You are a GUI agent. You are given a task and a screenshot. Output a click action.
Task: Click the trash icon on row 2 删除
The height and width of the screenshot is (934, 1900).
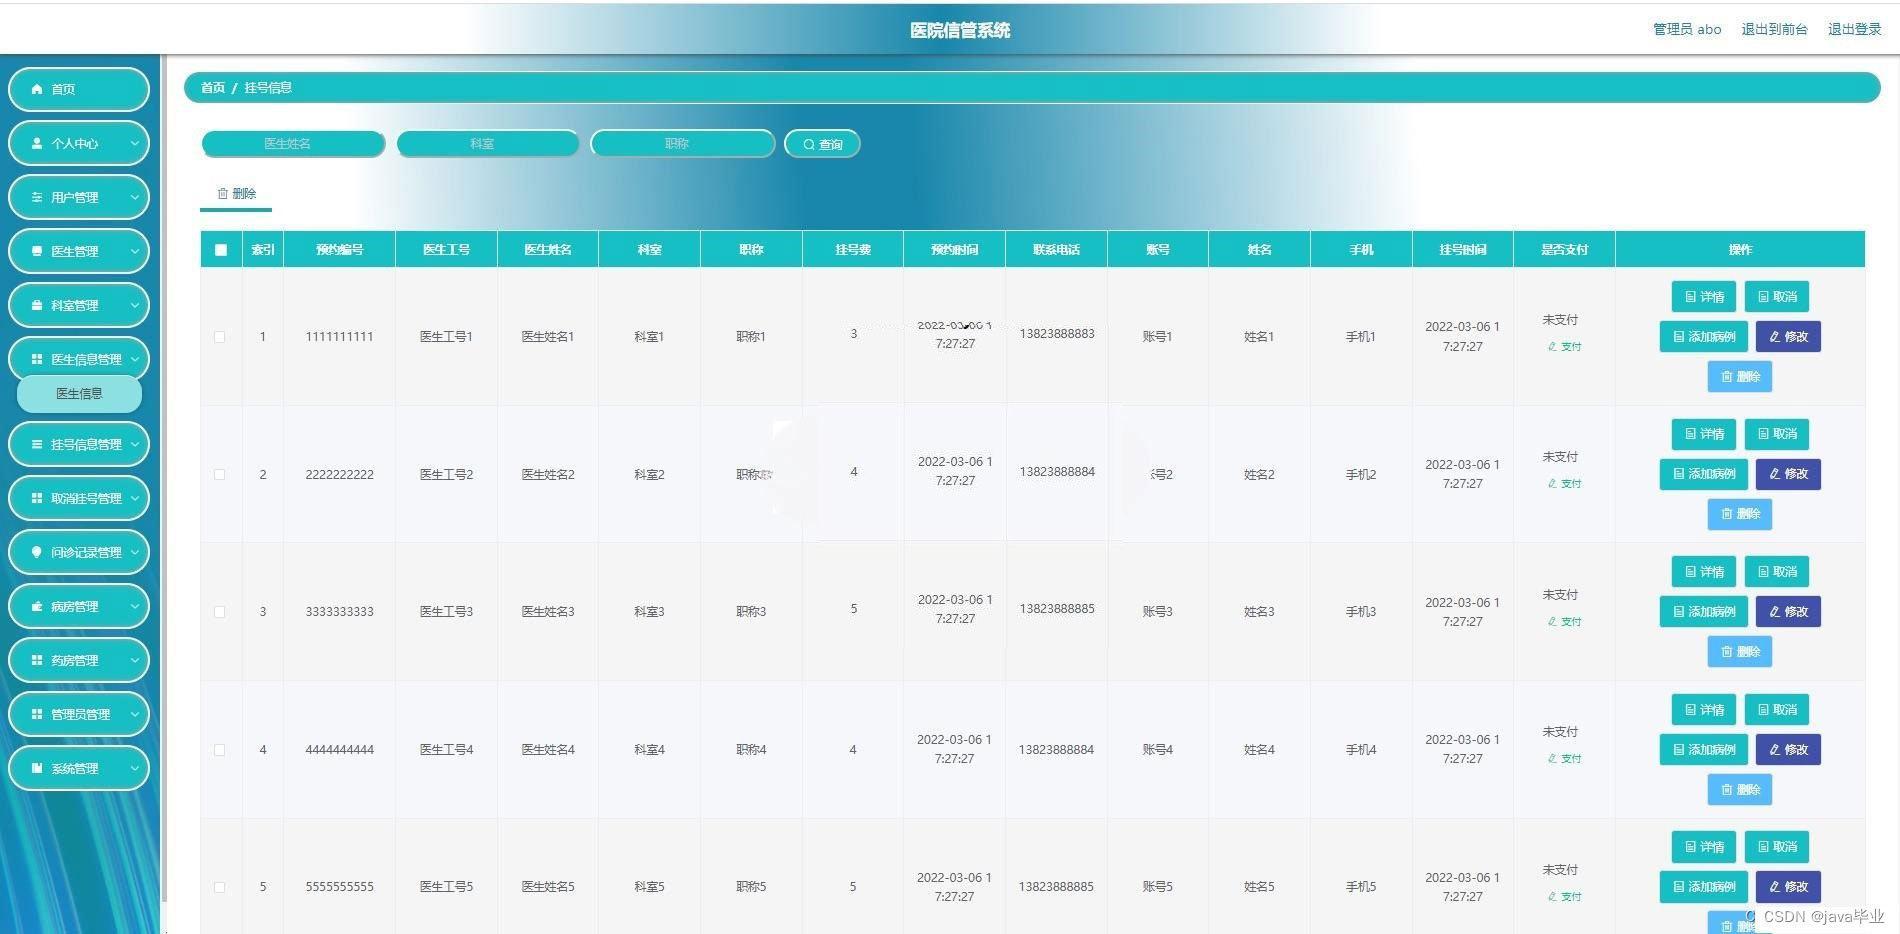1727,514
